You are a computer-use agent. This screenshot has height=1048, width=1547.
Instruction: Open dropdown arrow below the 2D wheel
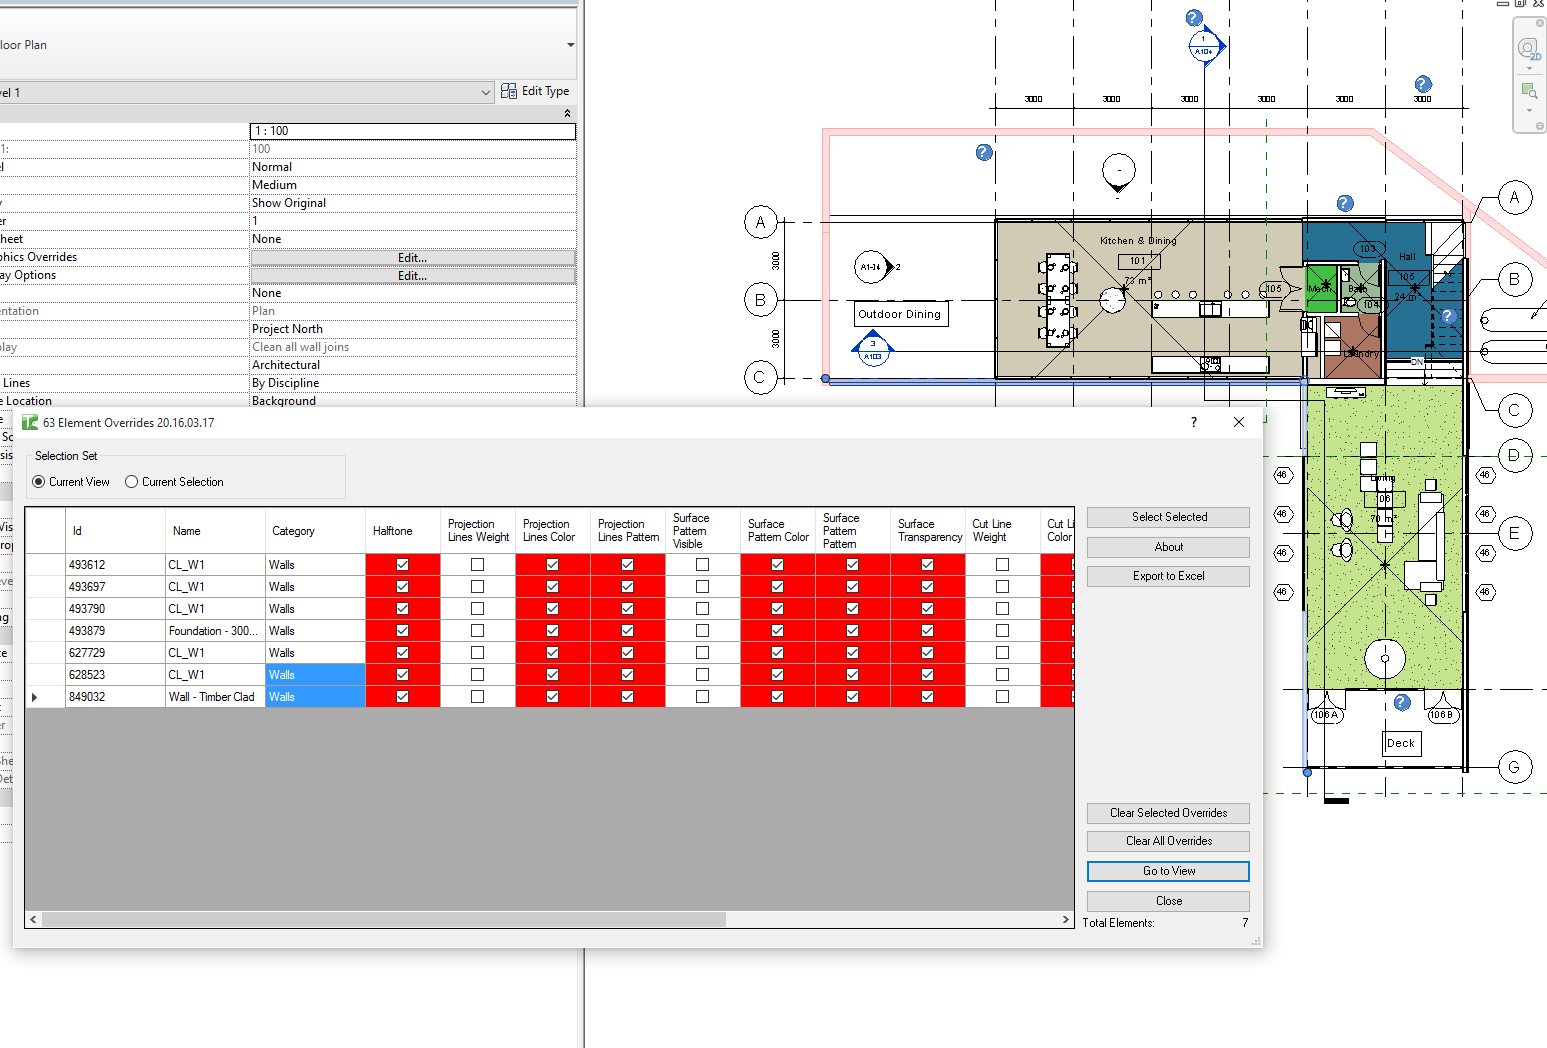(x=1528, y=69)
